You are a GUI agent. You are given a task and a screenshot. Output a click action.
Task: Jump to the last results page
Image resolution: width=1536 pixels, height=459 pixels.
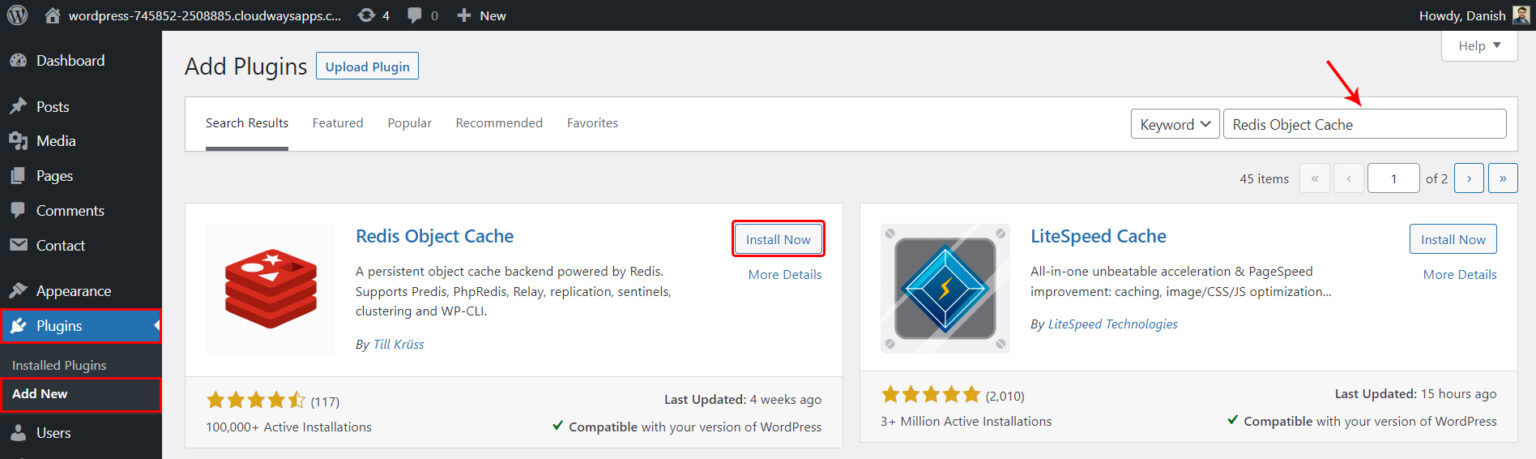pyautogui.click(x=1503, y=178)
